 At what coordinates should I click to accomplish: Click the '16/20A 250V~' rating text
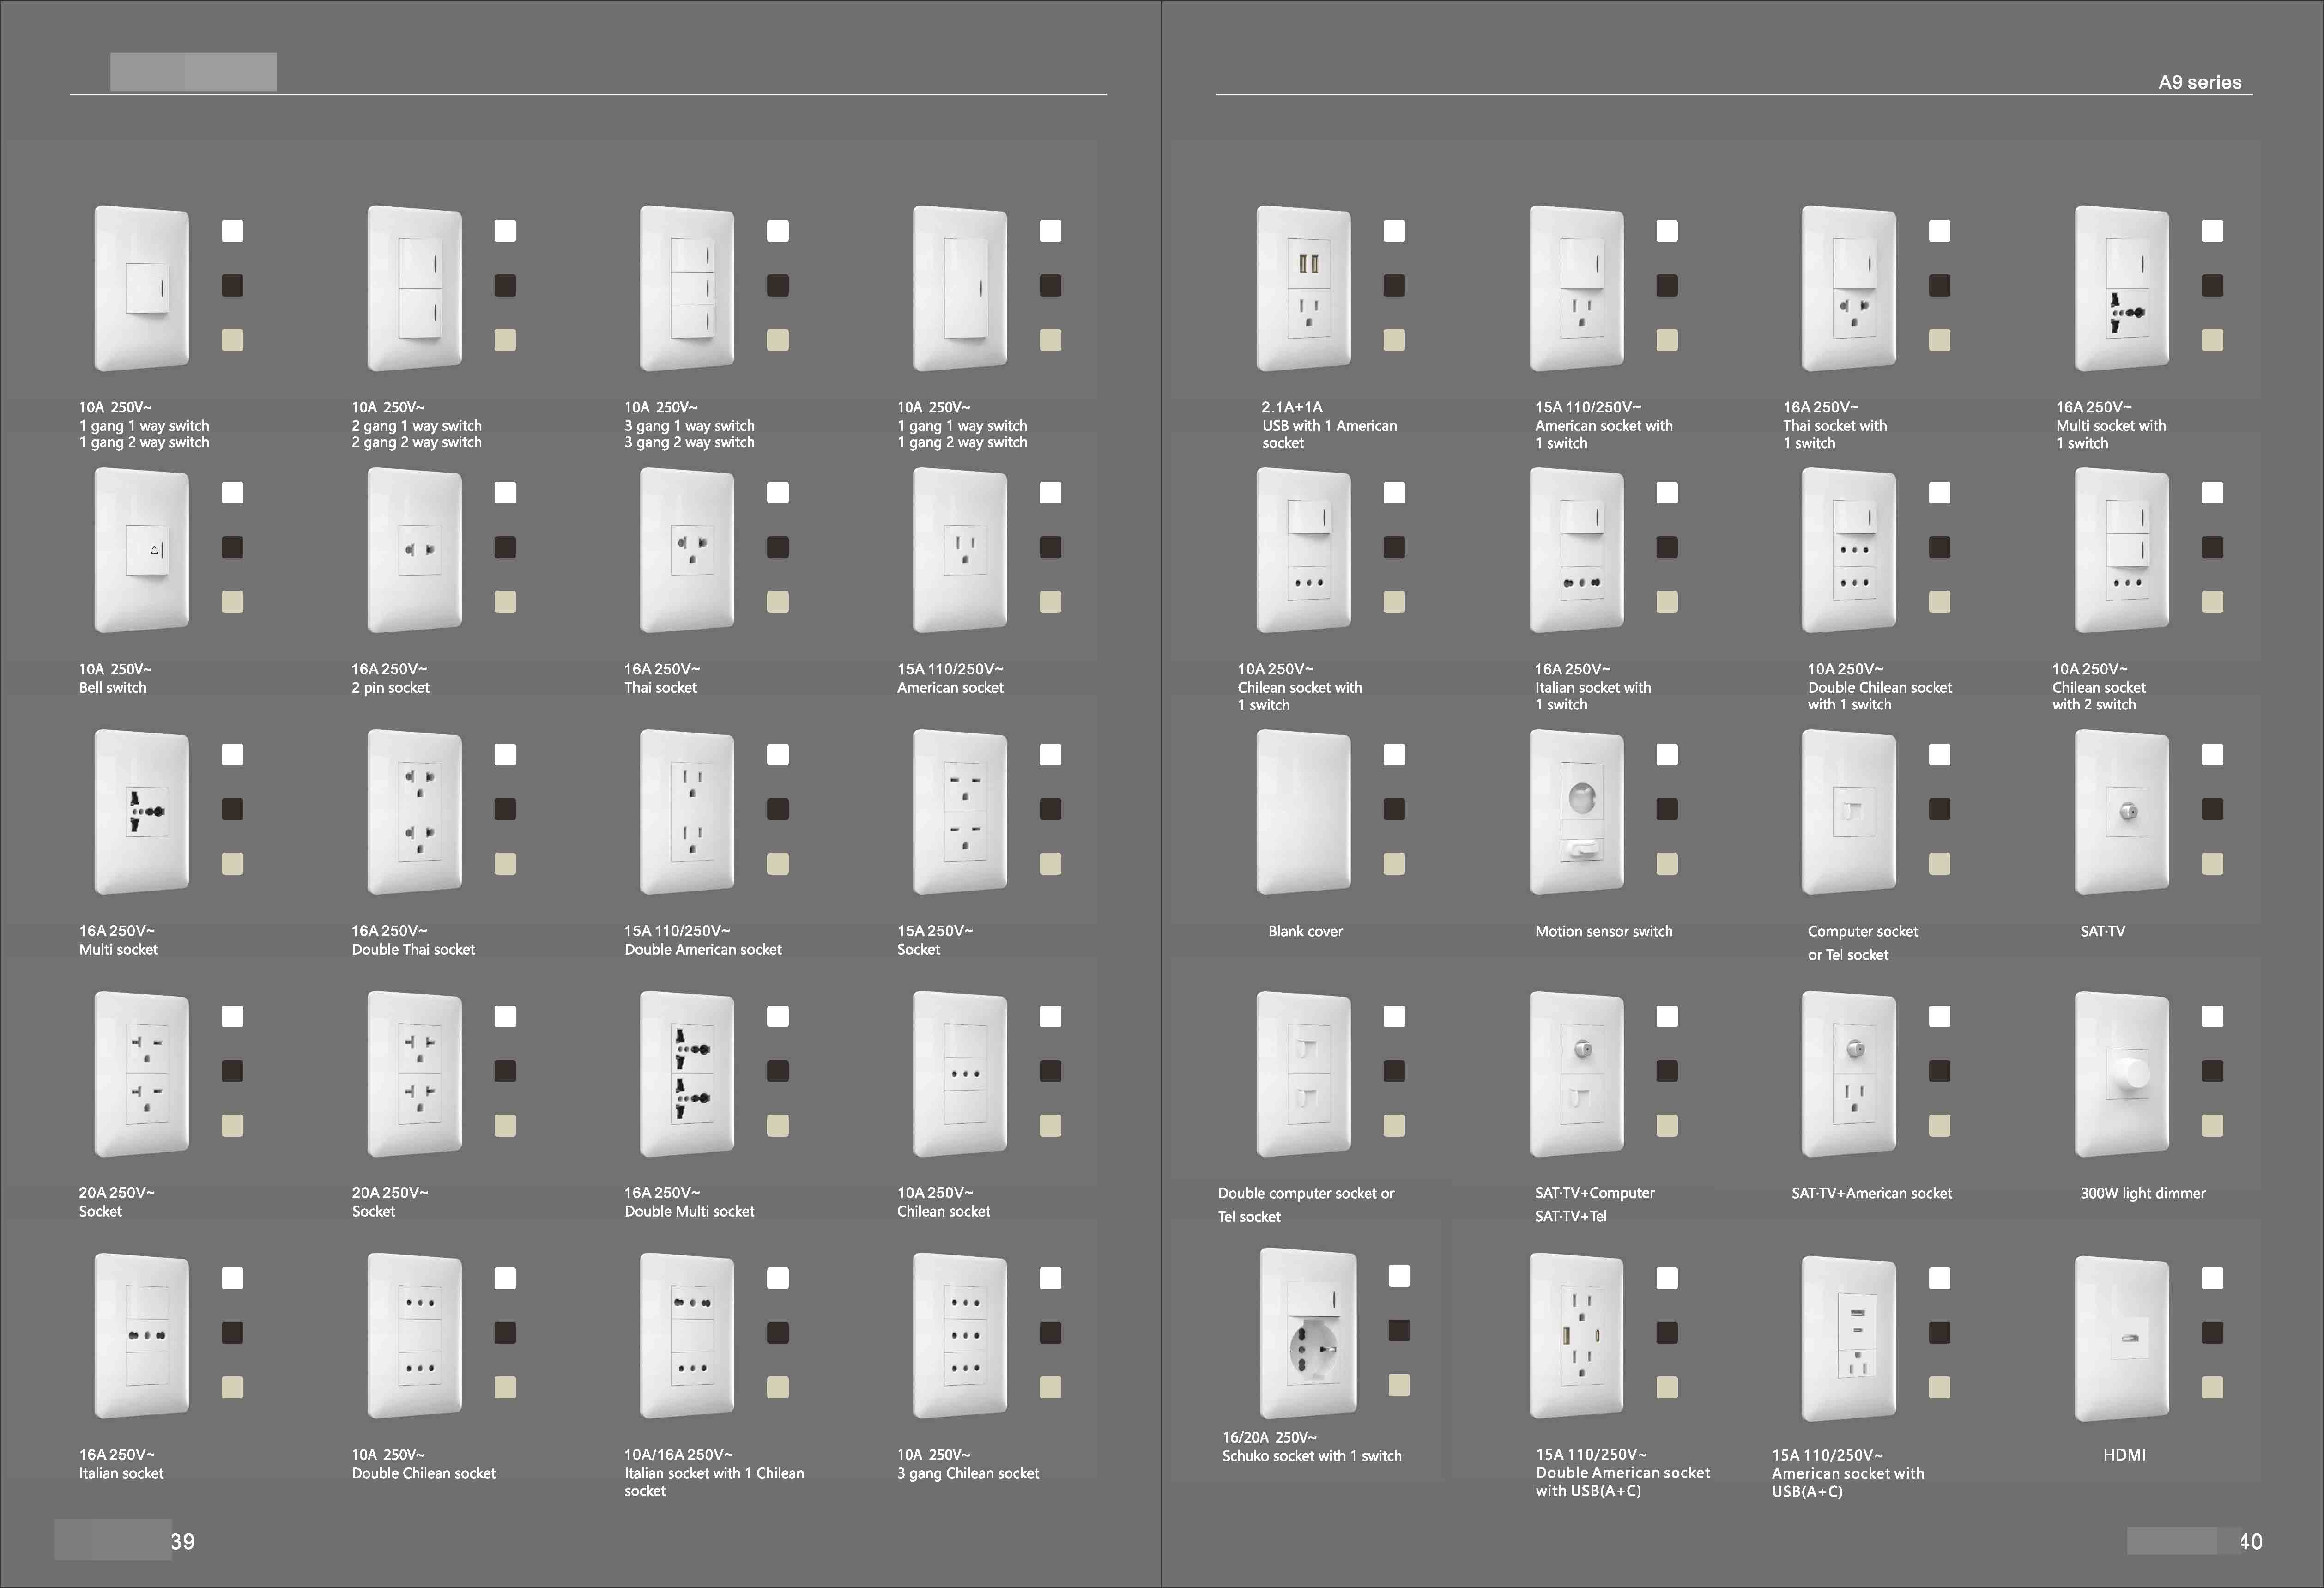[1269, 1437]
